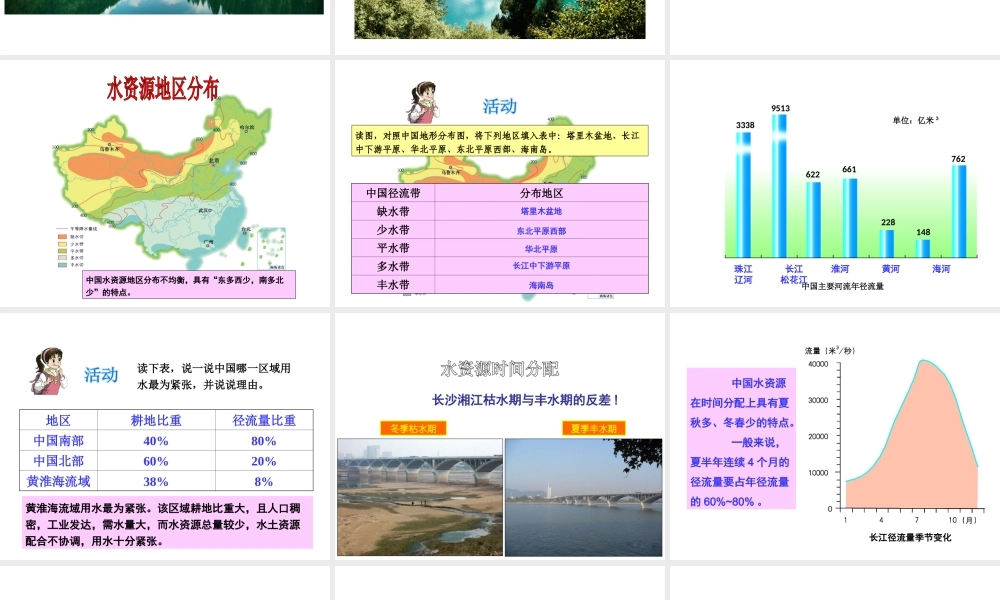The height and width of the screenshot is (600, 1000).
Task: Click the gray title 水资源时间分配
Action: 499,369
